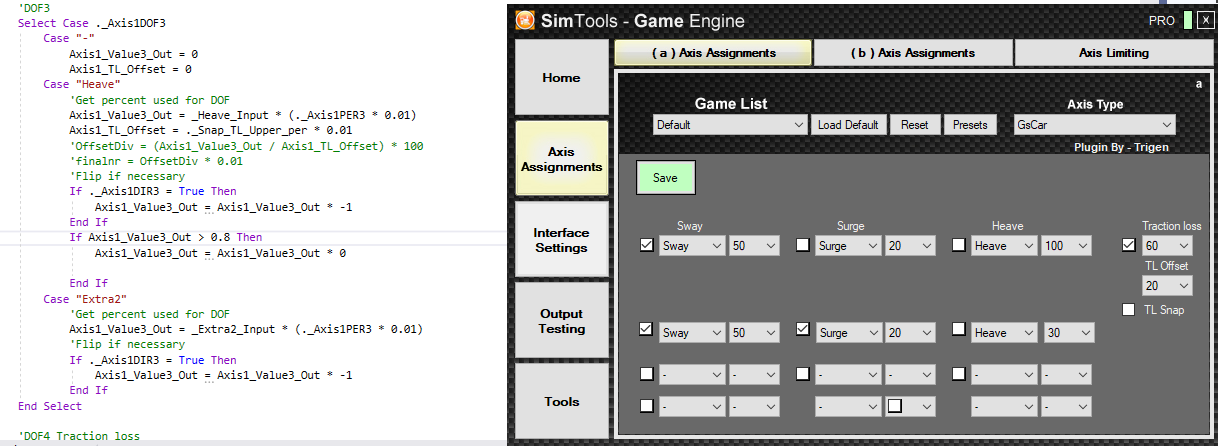
Task: Click the Reset button
Action: pyautogui.click(x=914, y=125)
